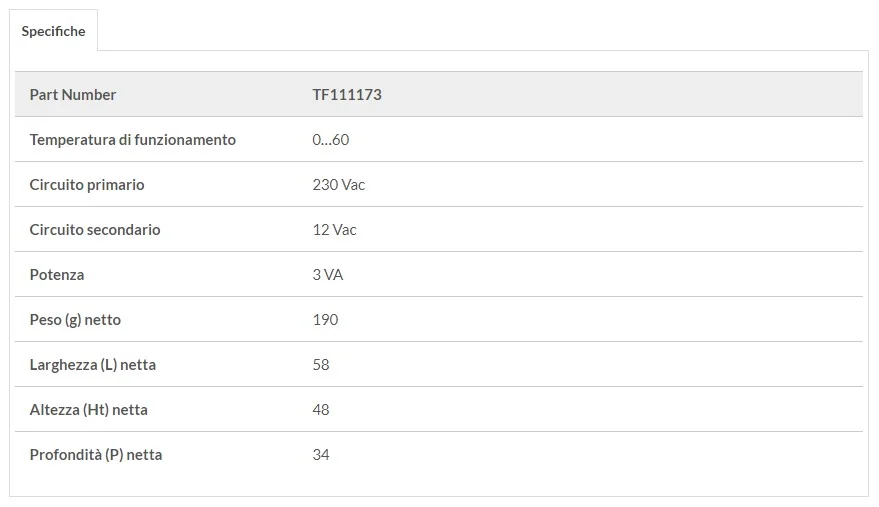Click the Potenza label
This screenshot has height=507, width=879.
57,275
